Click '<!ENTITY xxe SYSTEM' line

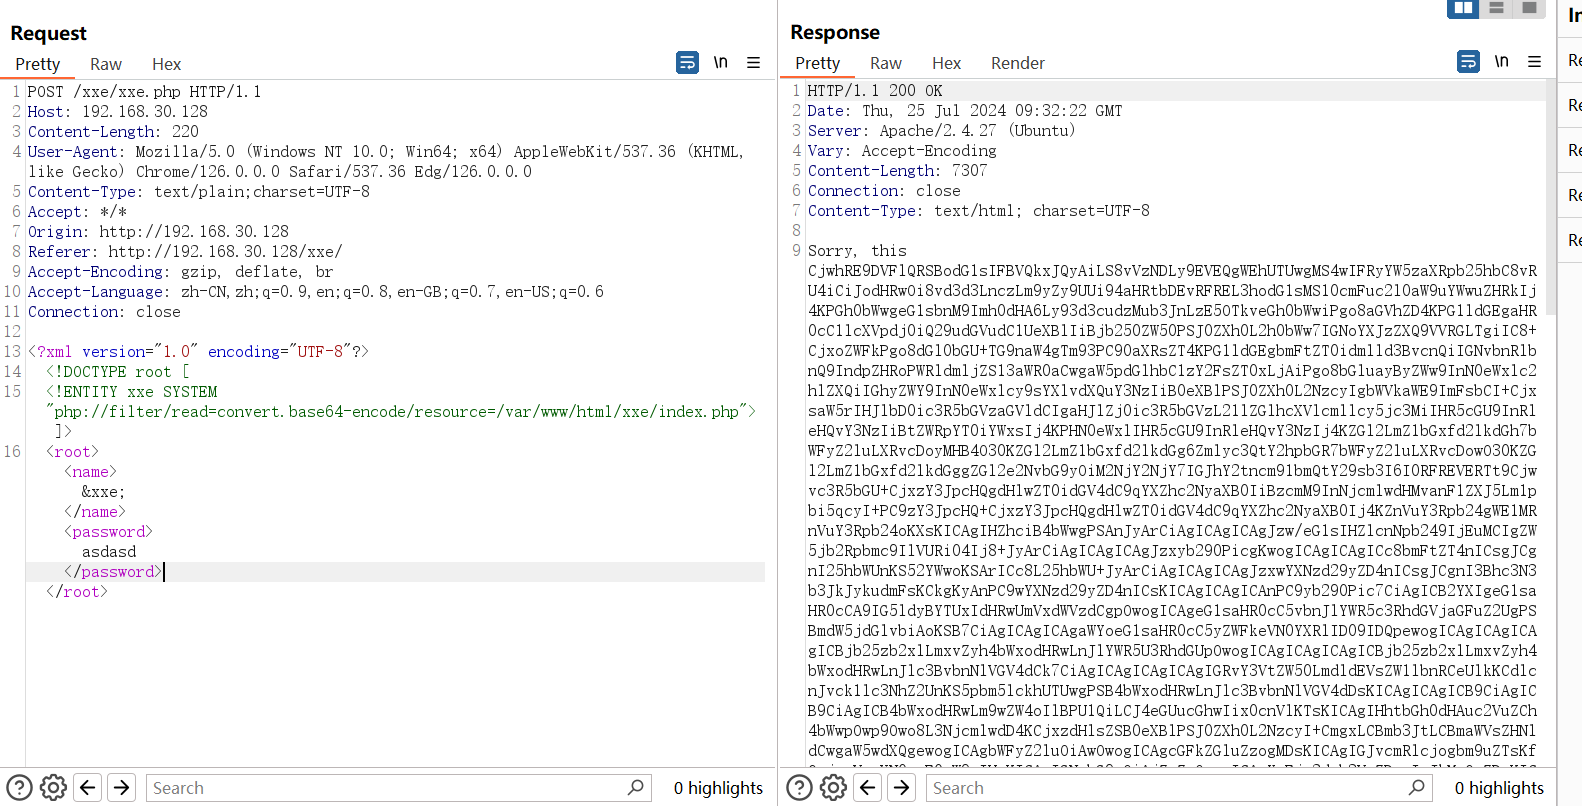tap(131, 392)
